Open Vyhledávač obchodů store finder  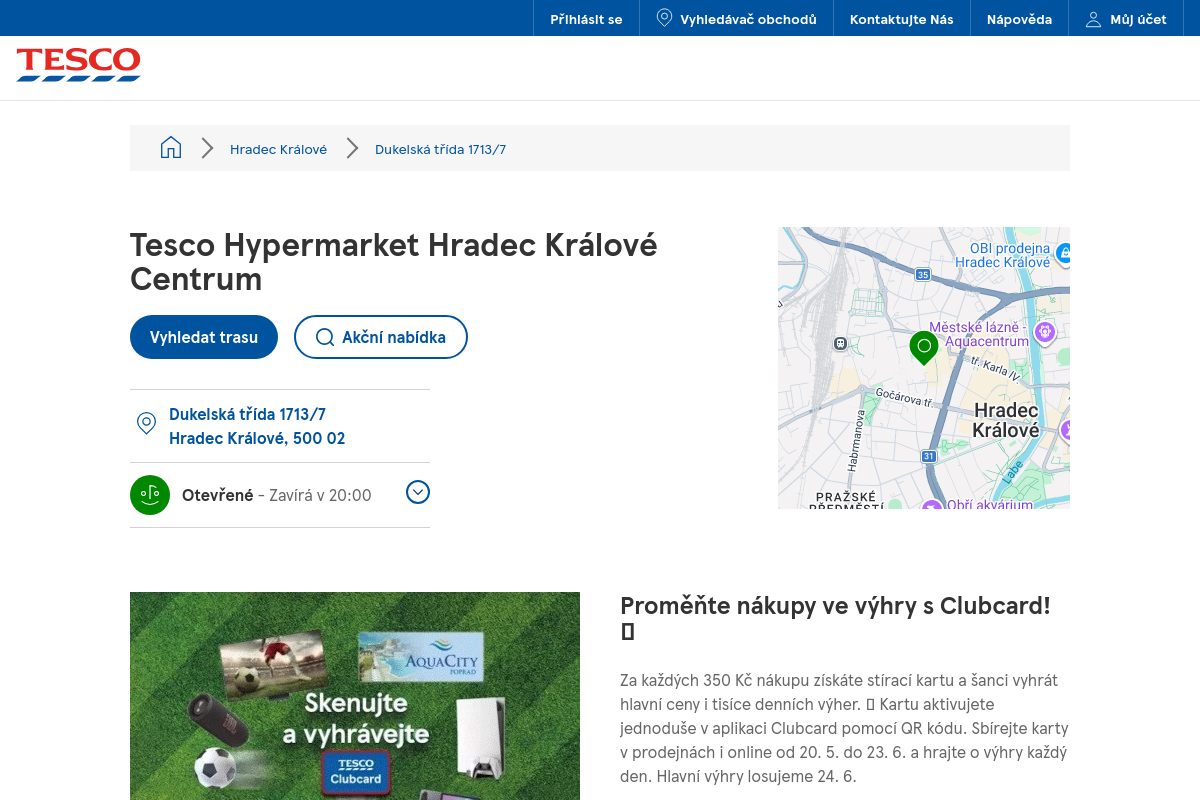click(736, 19)
